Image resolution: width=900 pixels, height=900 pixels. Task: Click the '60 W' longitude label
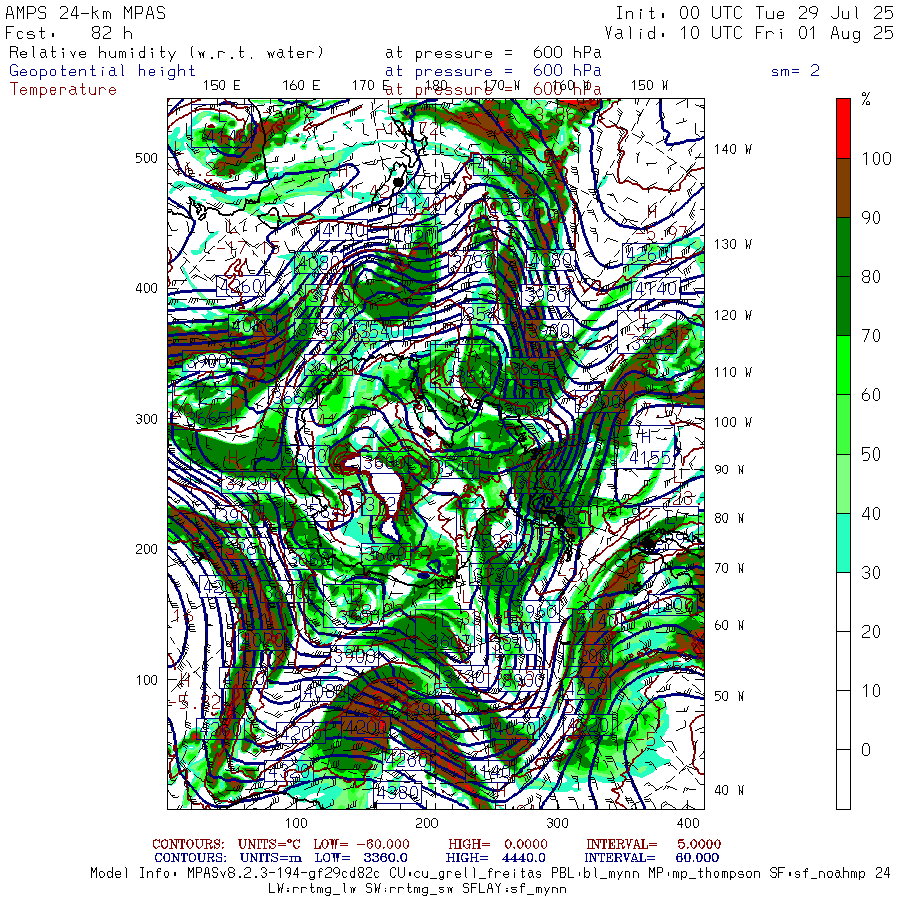tap(729, 626)
